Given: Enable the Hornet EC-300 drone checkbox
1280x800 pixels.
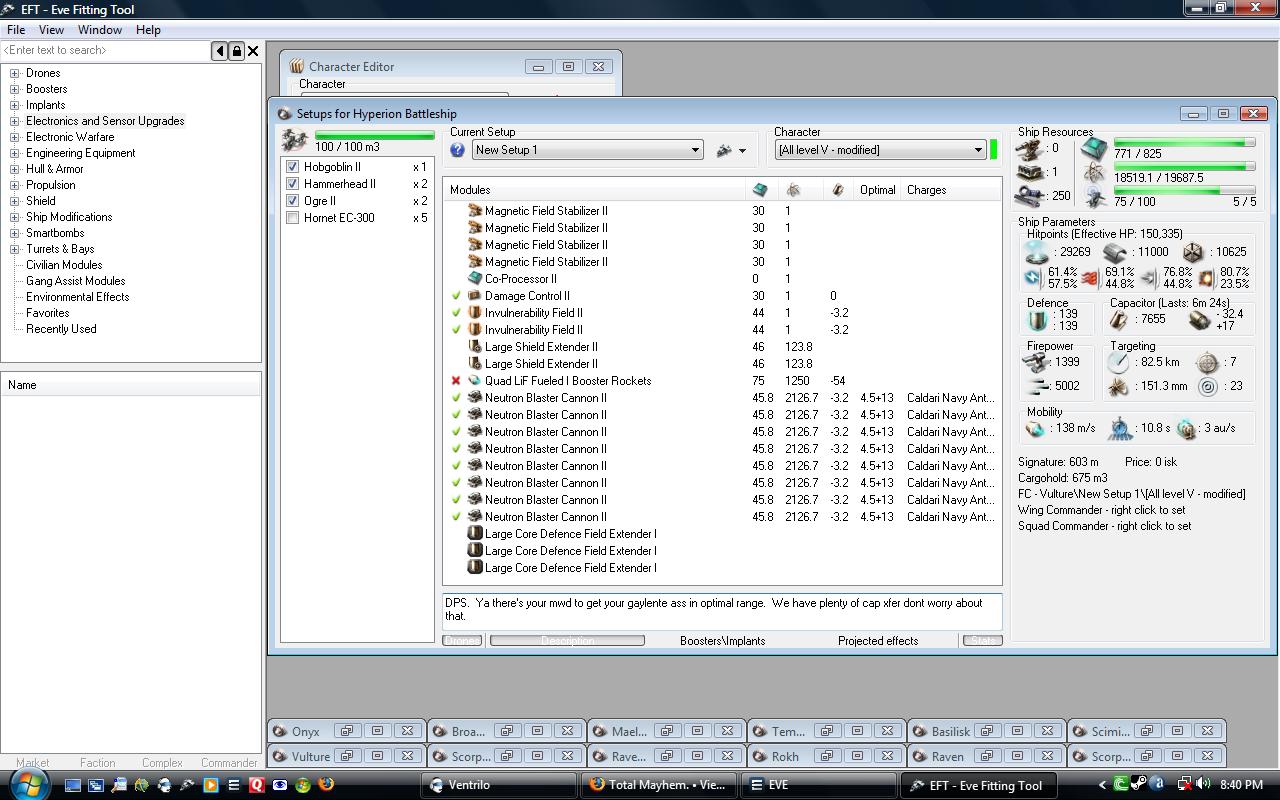Looking at the screenshot, I should click(292, 218).
